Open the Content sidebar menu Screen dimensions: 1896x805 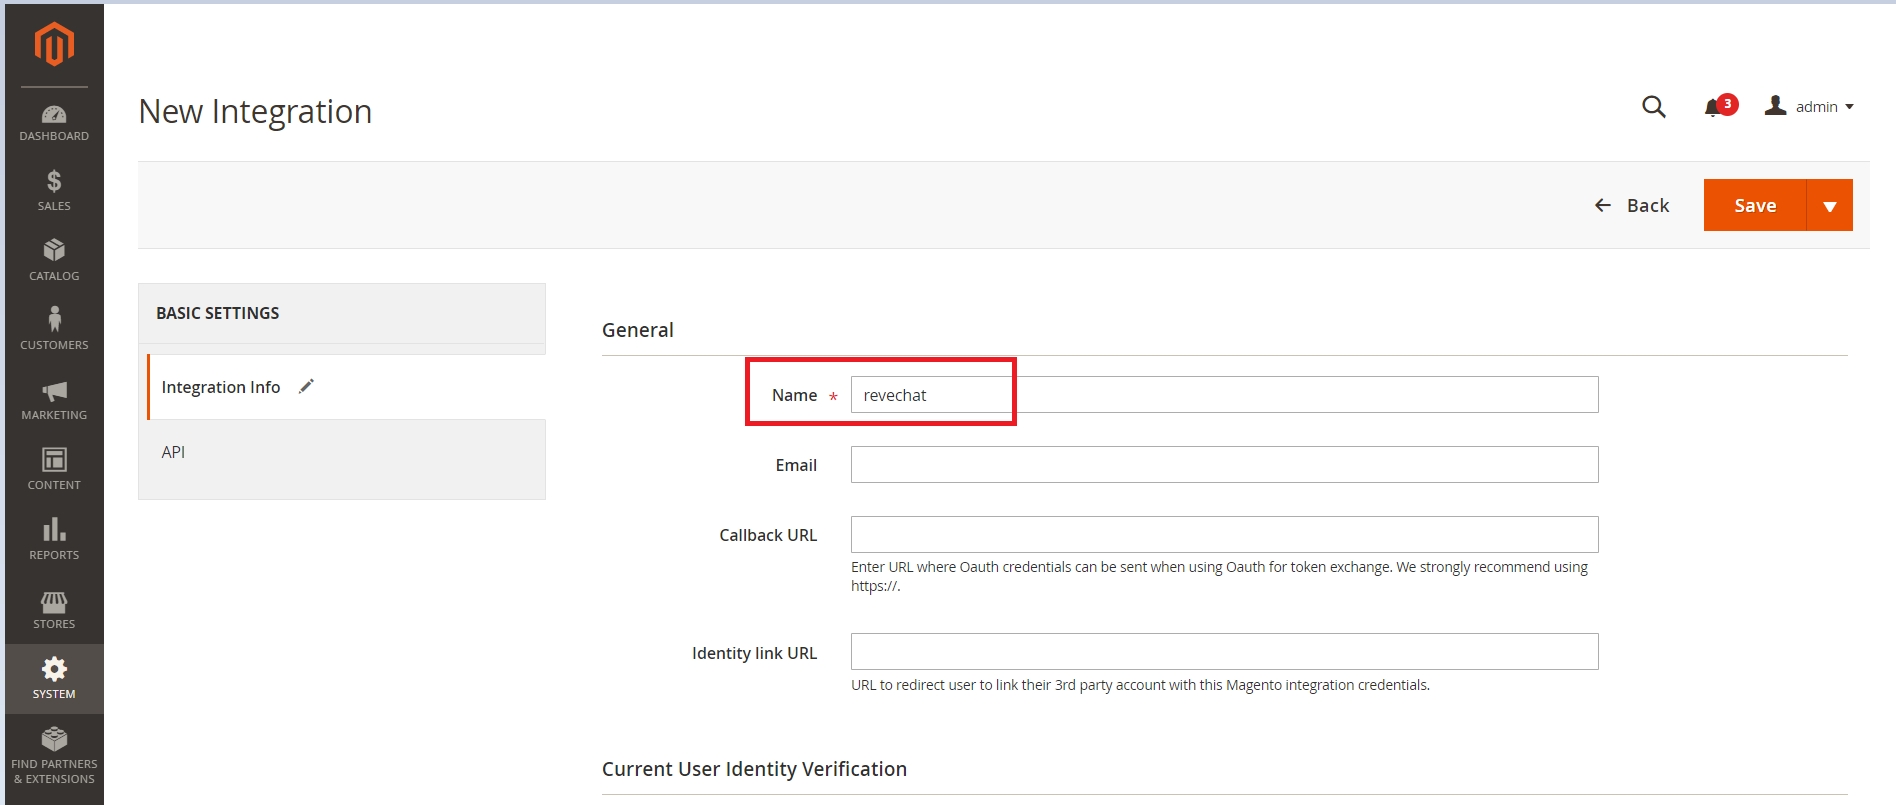click(x=54, y=469)
